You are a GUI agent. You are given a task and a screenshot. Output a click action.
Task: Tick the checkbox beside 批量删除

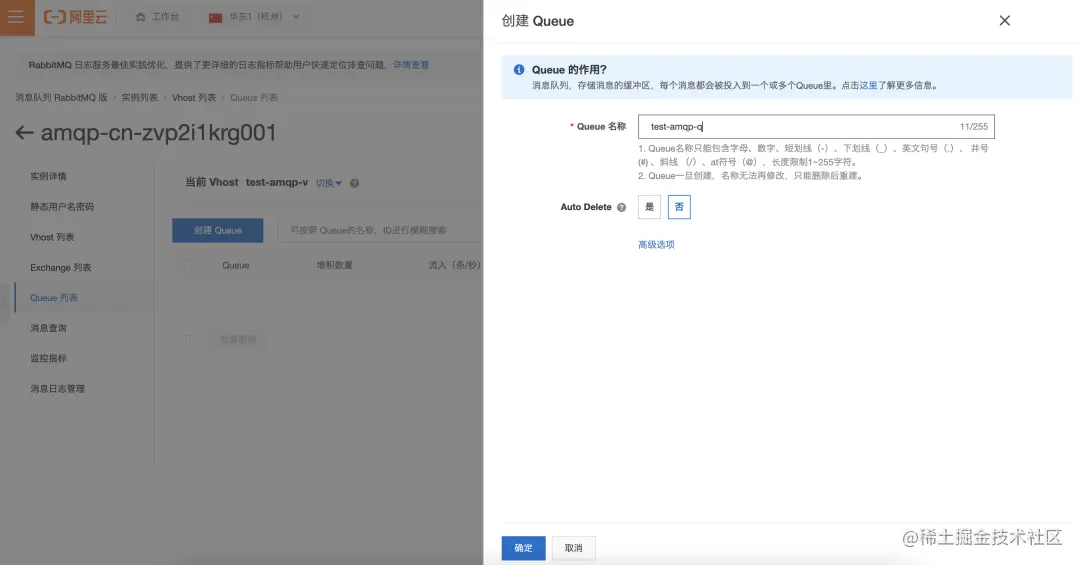[189, 340]
